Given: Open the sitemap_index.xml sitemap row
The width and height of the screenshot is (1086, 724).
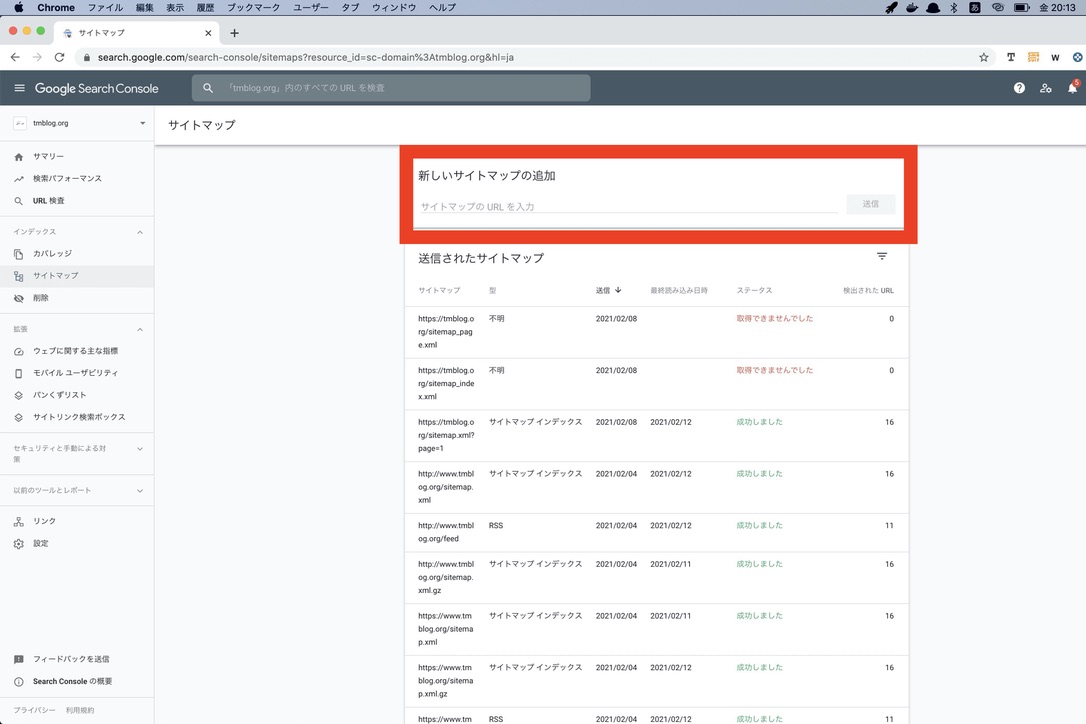Looking at the screenshot, I should click(656, 384).
